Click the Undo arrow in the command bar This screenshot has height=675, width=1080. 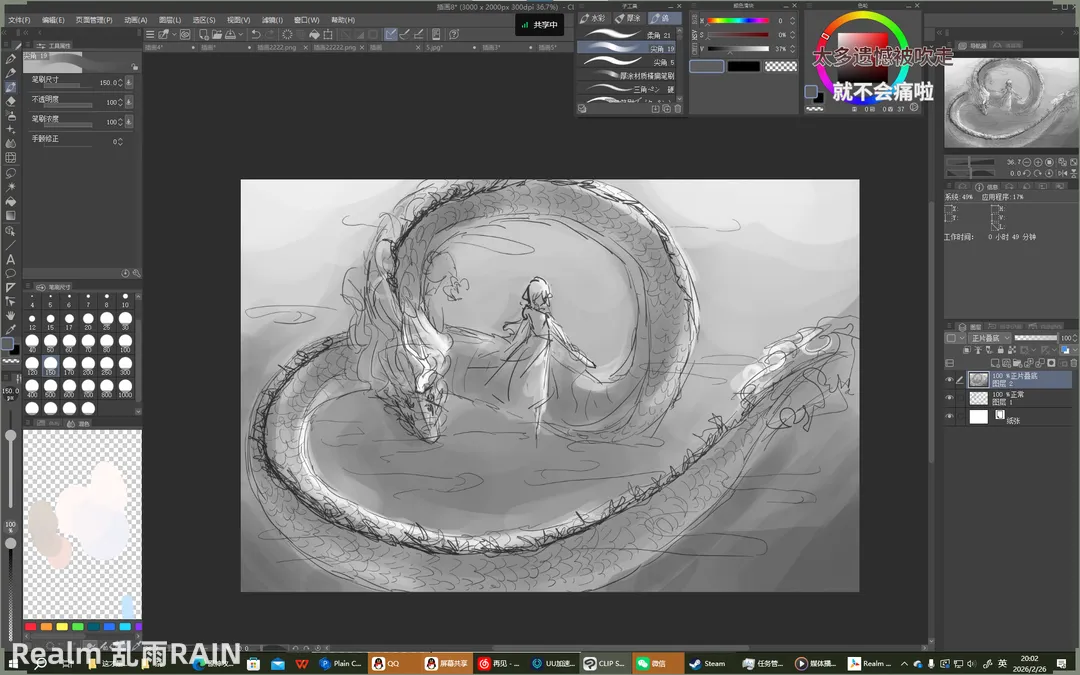(x=256, y=34)
